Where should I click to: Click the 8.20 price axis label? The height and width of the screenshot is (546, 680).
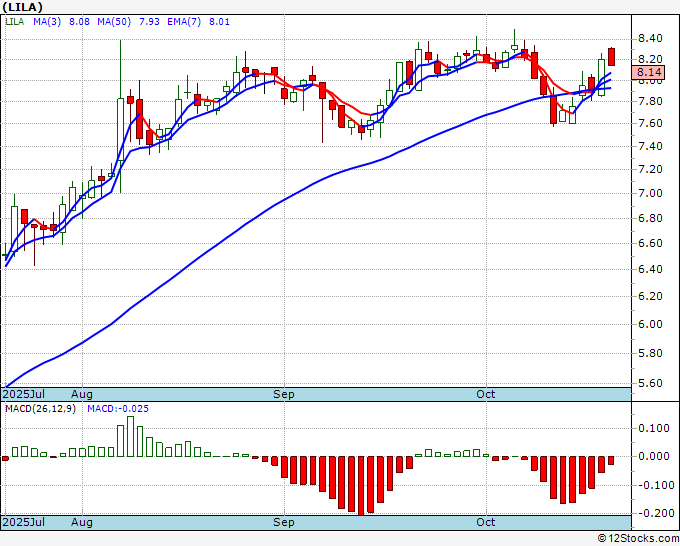650,59
